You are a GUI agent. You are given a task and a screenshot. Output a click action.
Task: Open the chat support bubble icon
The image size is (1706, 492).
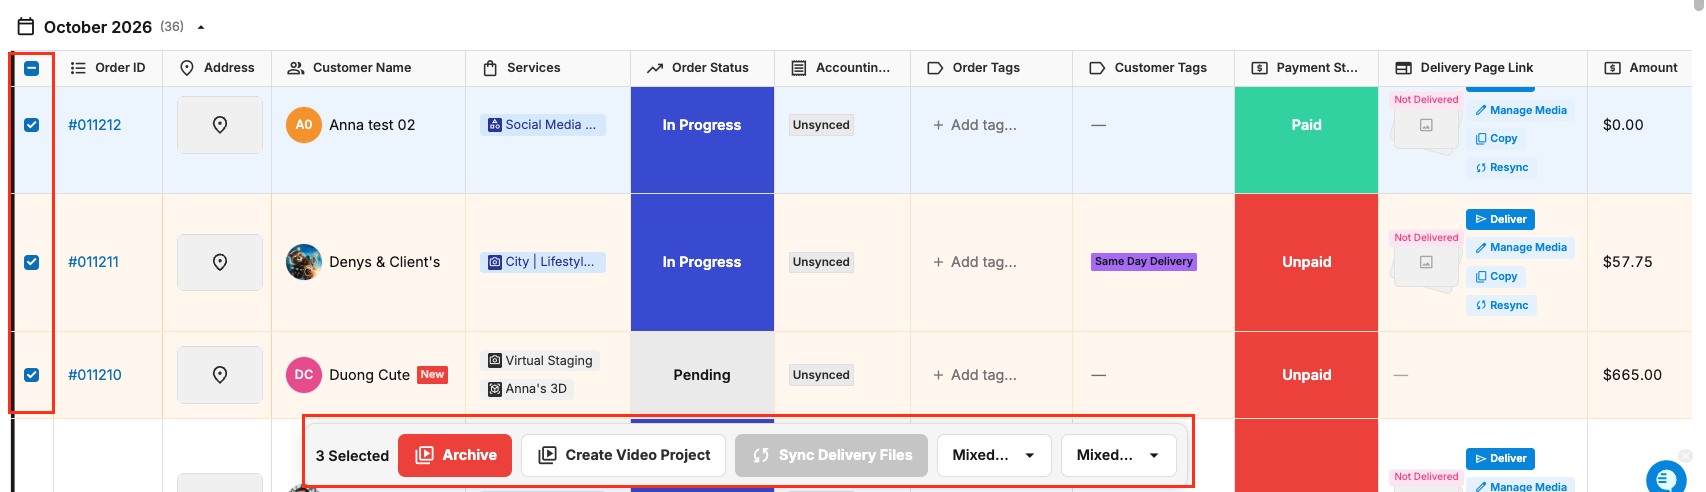point(1666,479)
